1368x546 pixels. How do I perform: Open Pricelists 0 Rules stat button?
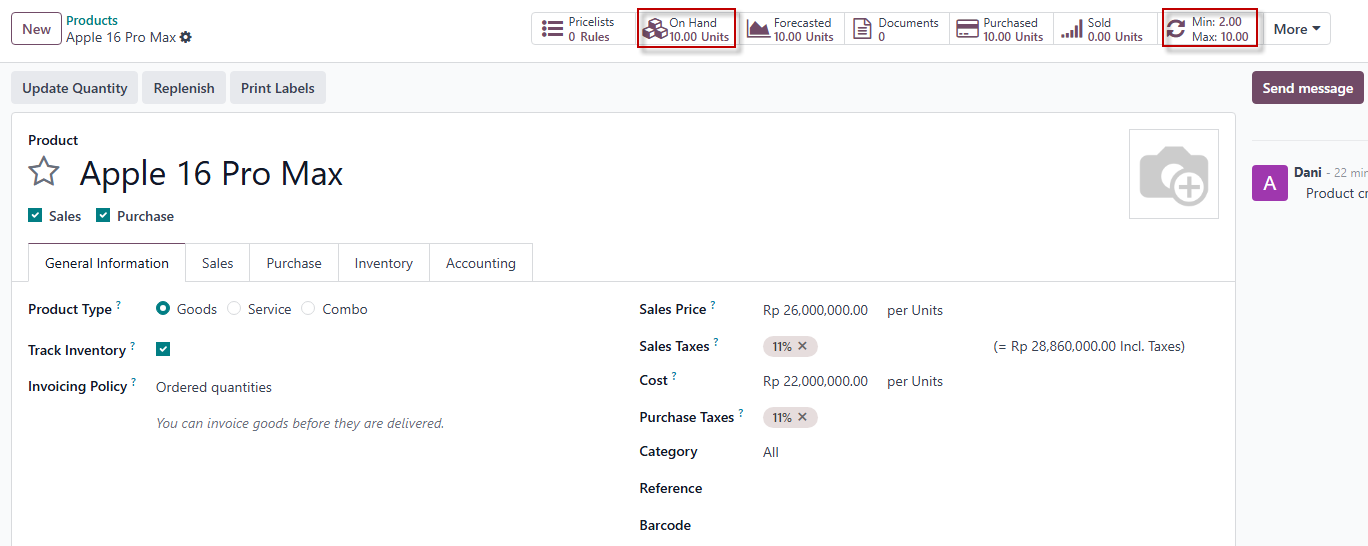coord(583,29)
